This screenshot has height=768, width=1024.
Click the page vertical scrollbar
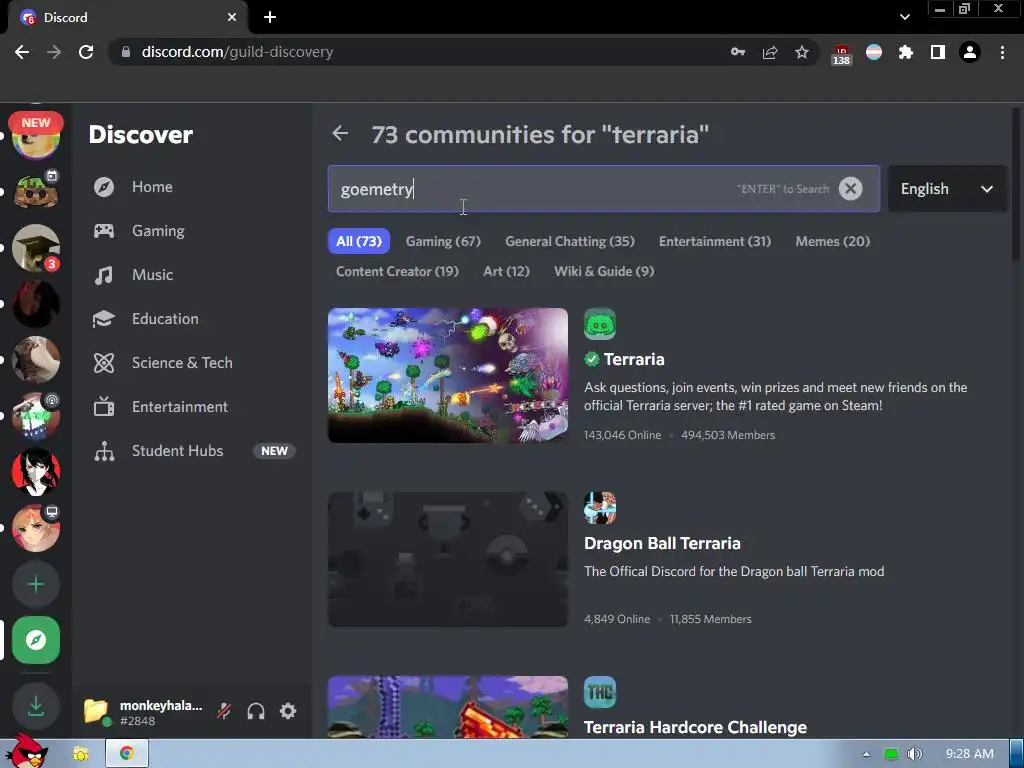[1016, 184]
